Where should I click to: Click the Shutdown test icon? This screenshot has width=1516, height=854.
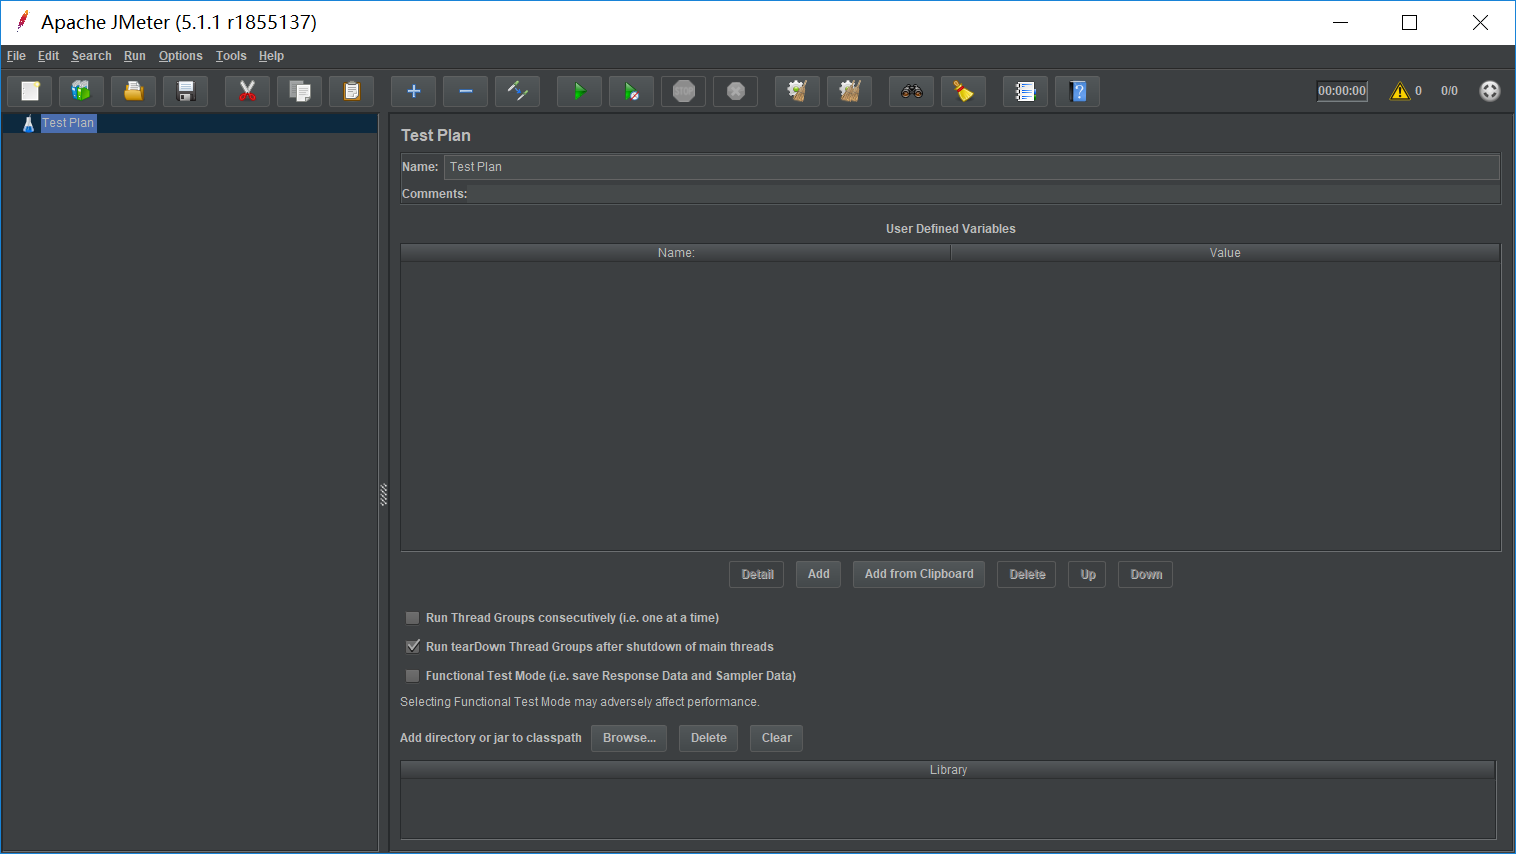(736, 91)
